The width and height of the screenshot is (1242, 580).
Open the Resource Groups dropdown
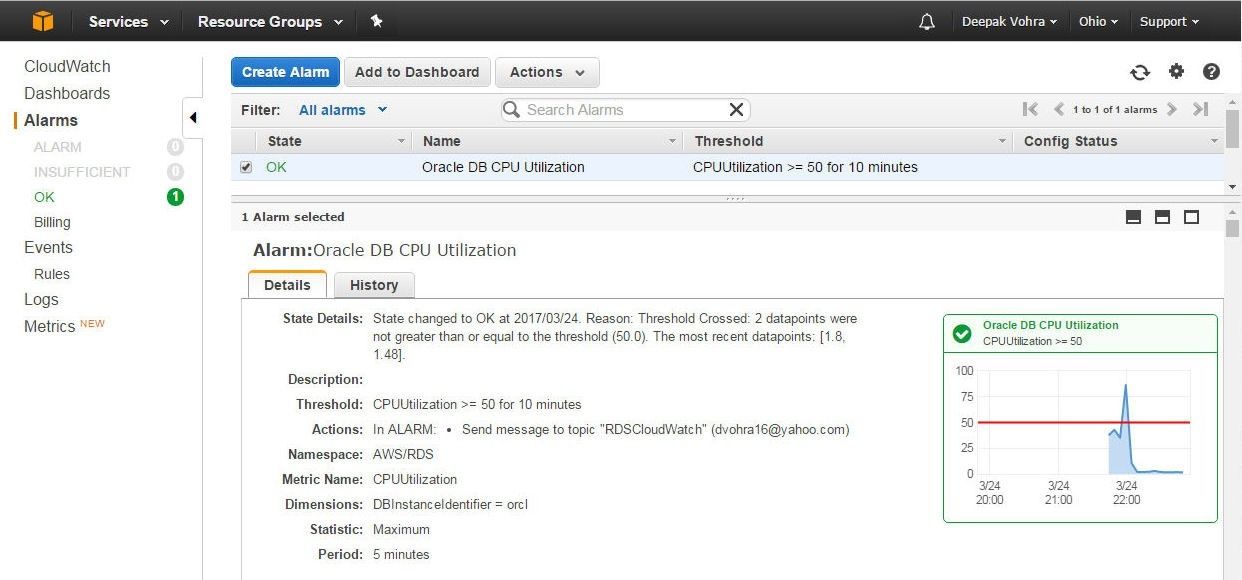pyautogui.click(x=270, y=21)
